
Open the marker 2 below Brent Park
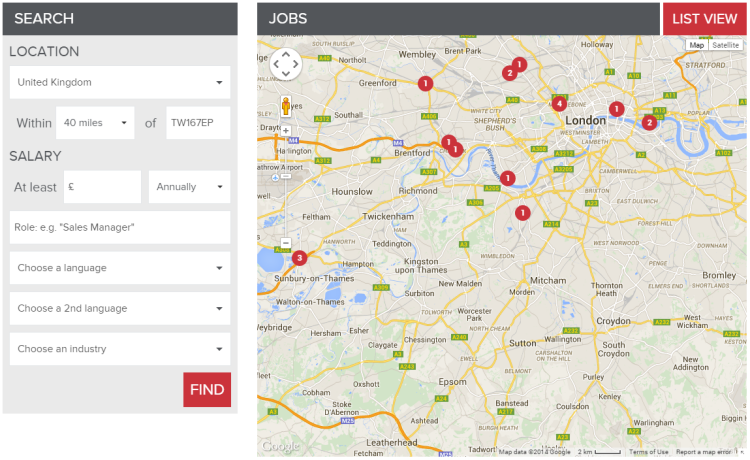point(509,73)
